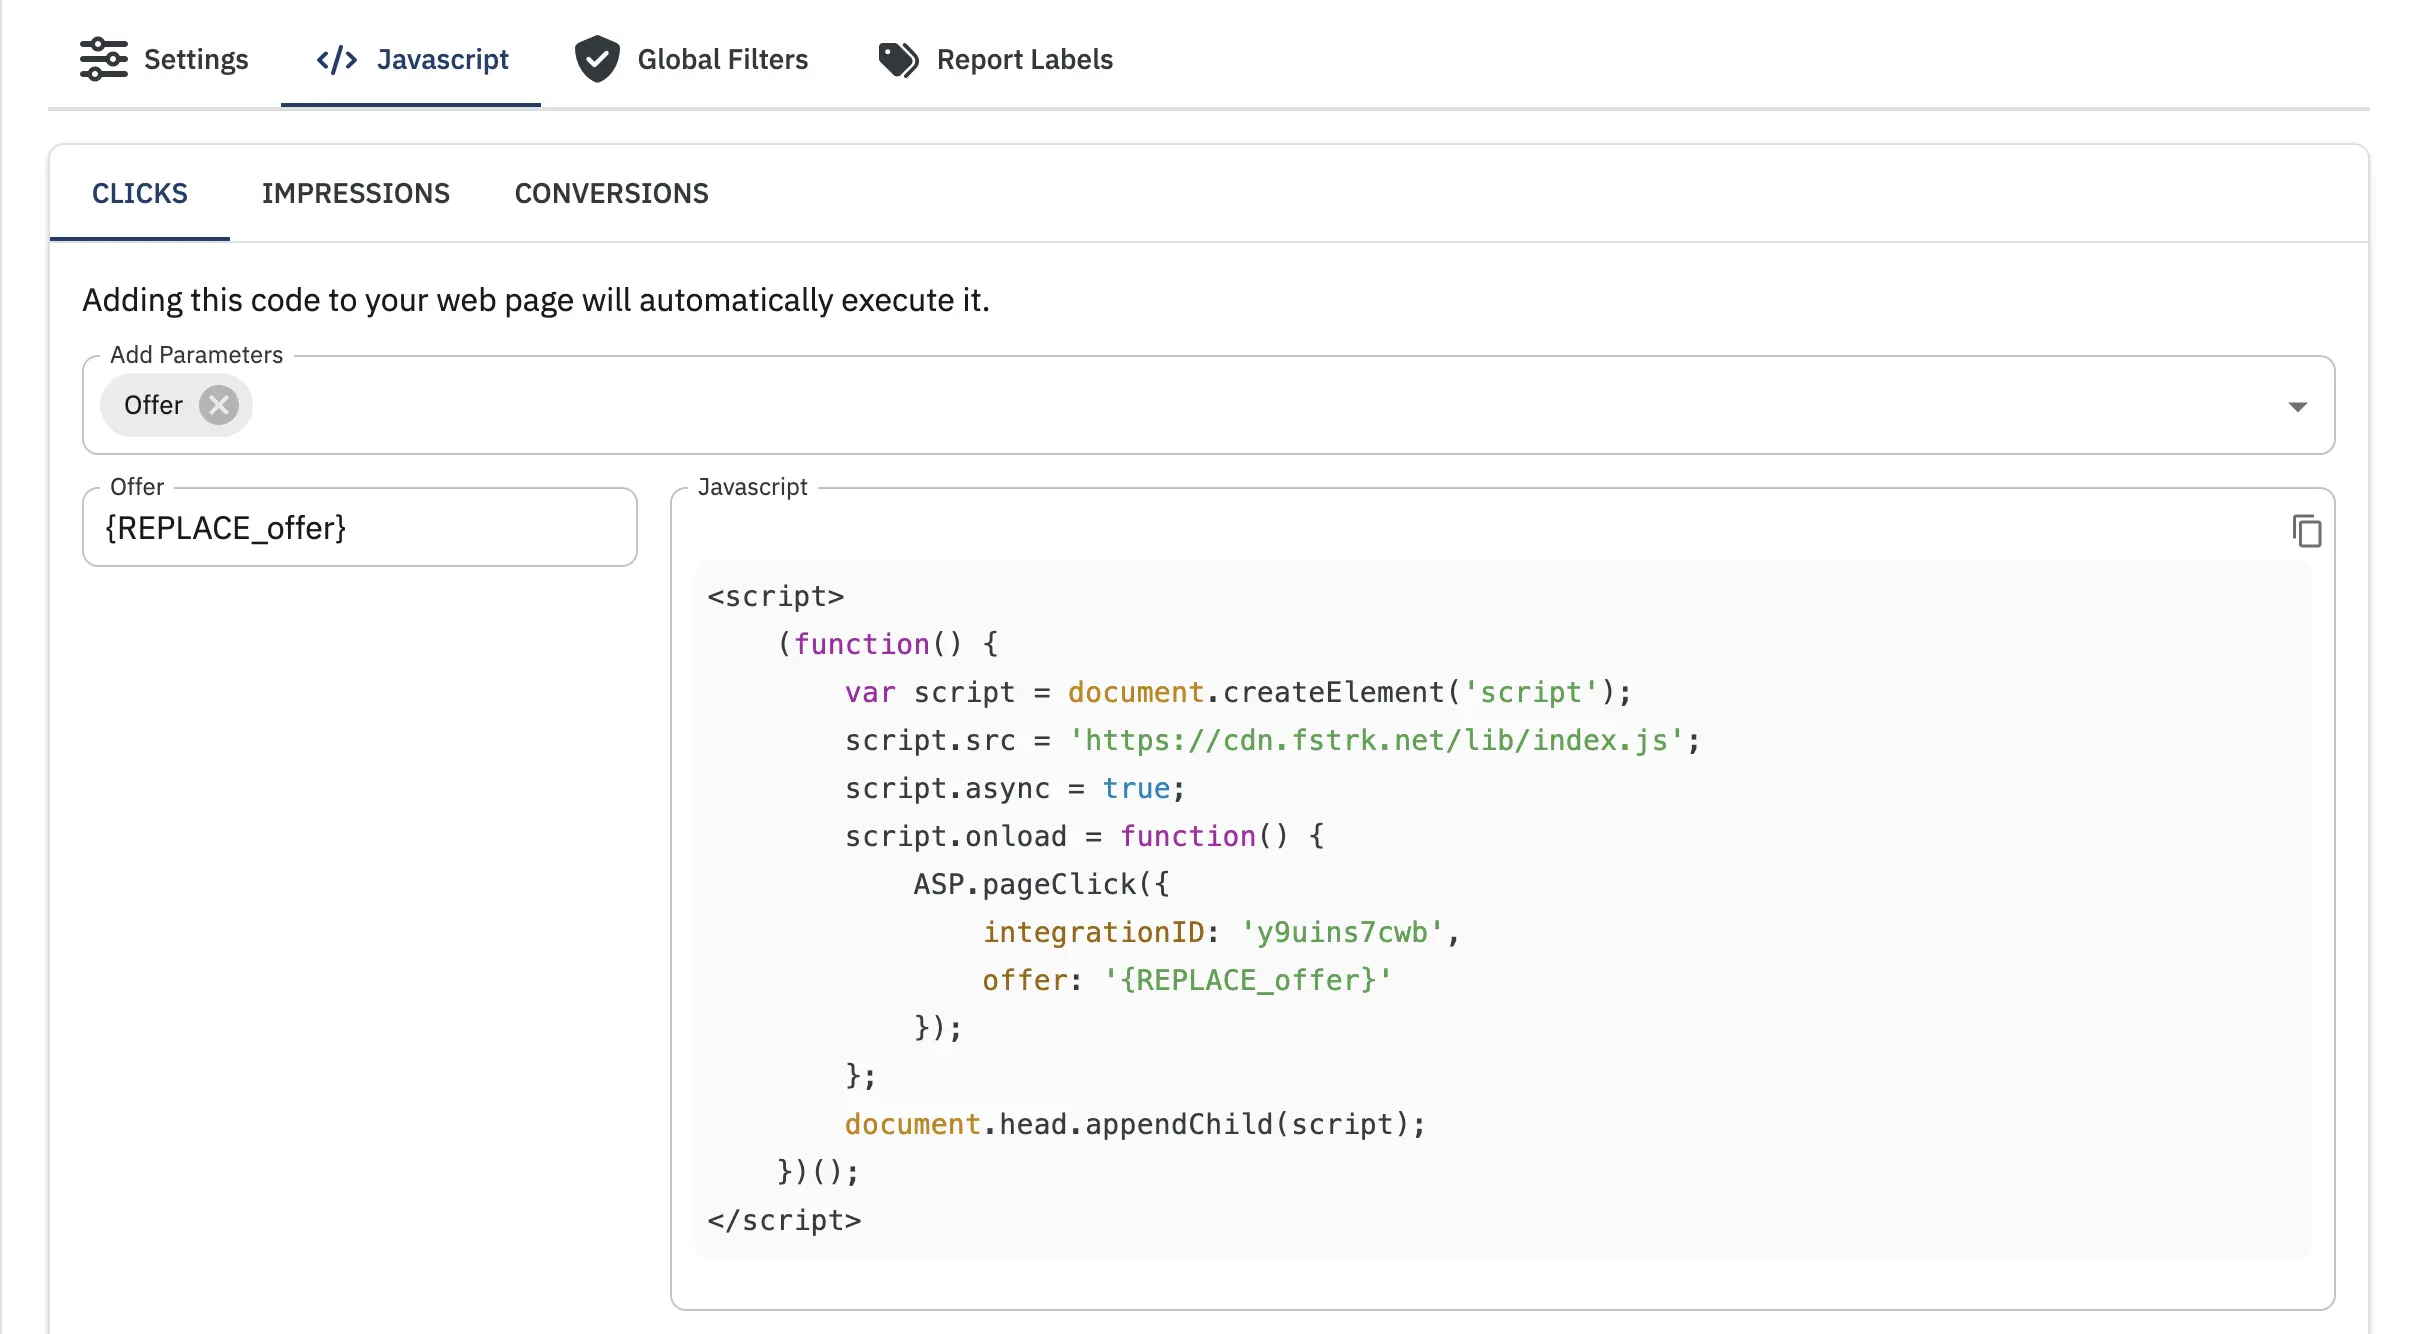2416x1334 pixels.
Task: Open the CONVERSIONS tab
Action: [611, 193]
